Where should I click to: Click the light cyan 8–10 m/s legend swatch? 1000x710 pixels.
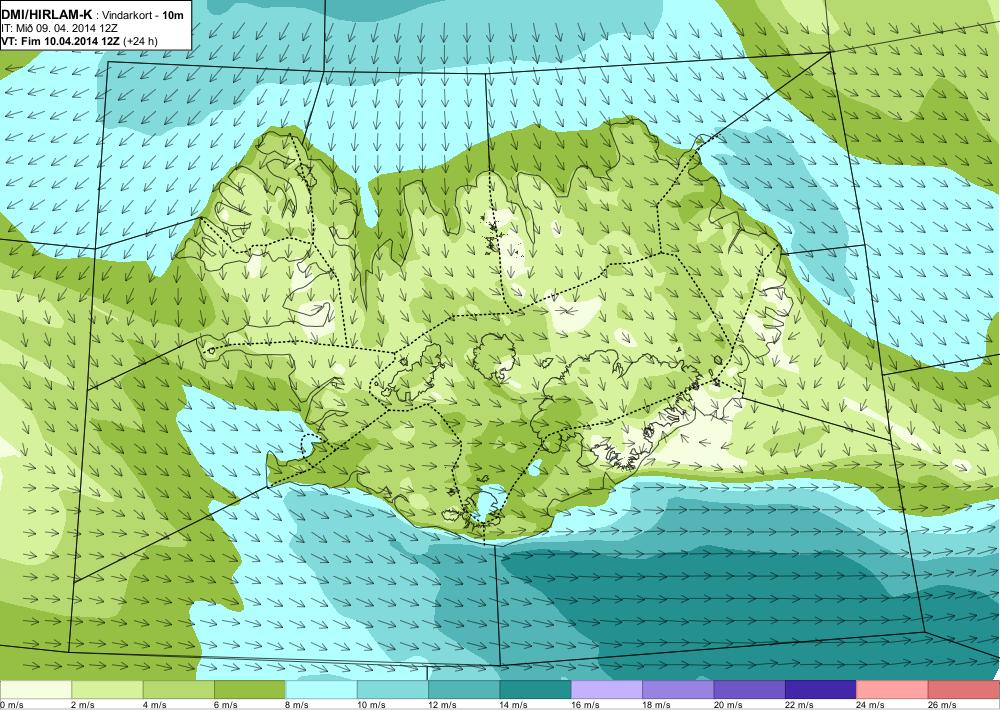[321, 690]
